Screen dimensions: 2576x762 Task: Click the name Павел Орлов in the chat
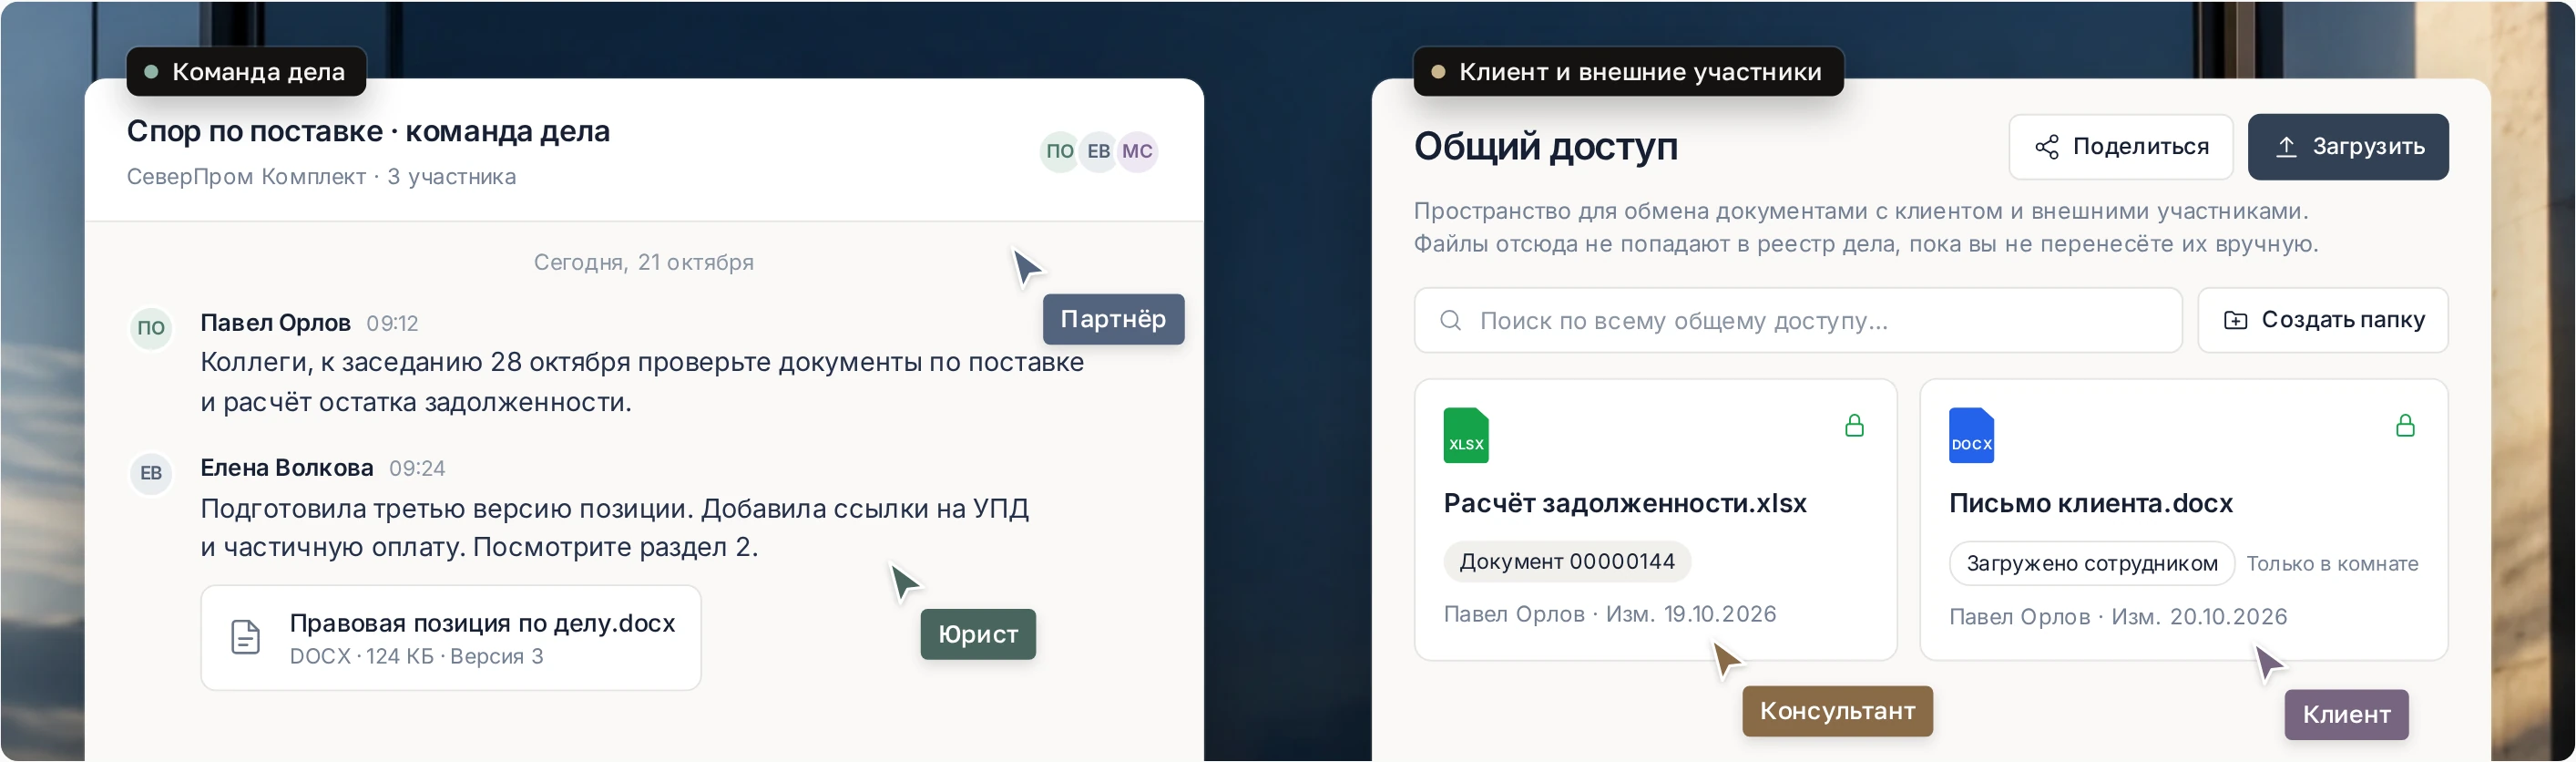pyautogui.click(x=275, y=323)
